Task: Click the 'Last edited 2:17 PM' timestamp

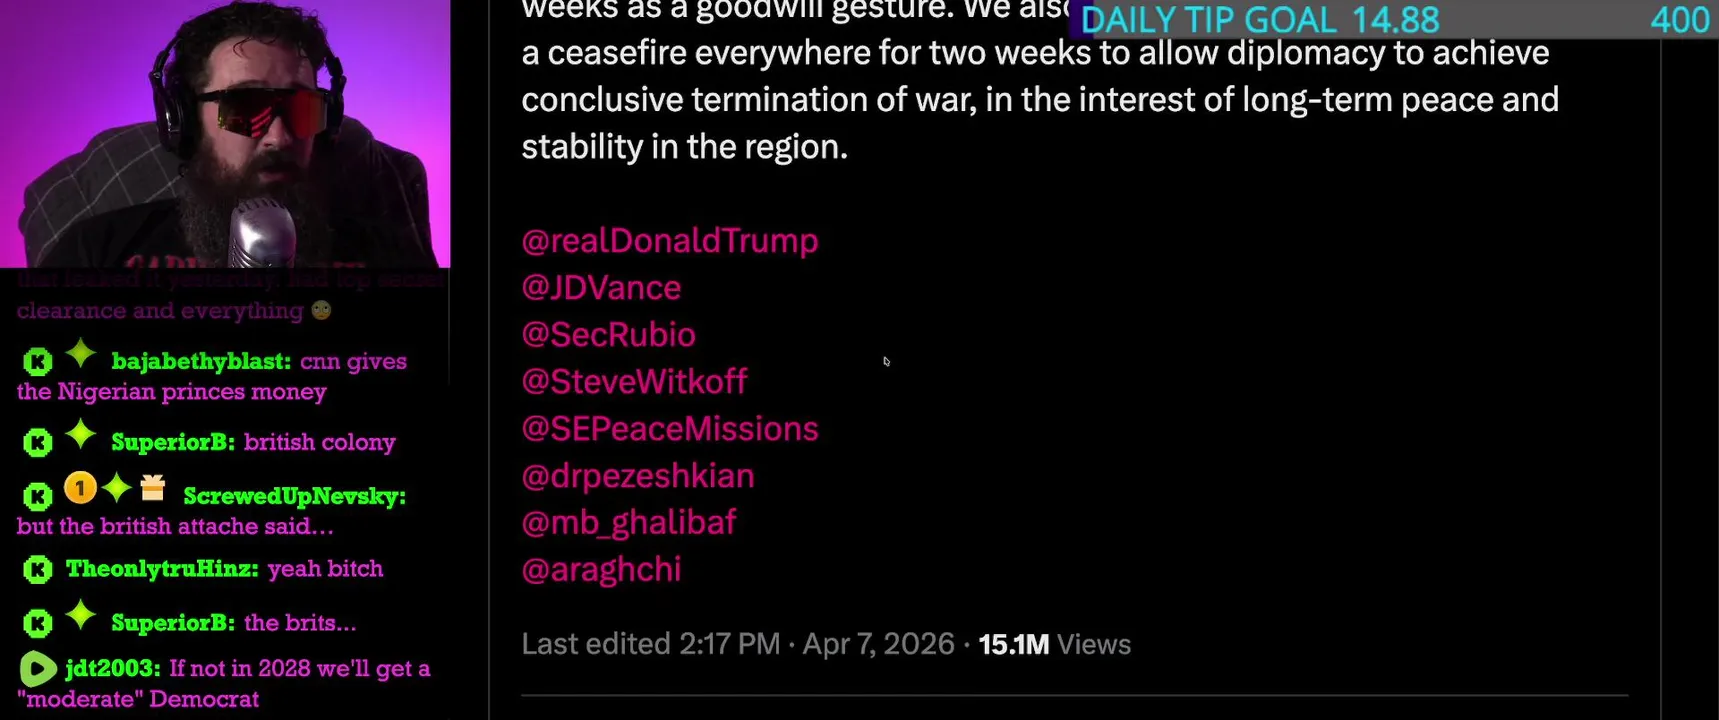Action: (650, 644)
